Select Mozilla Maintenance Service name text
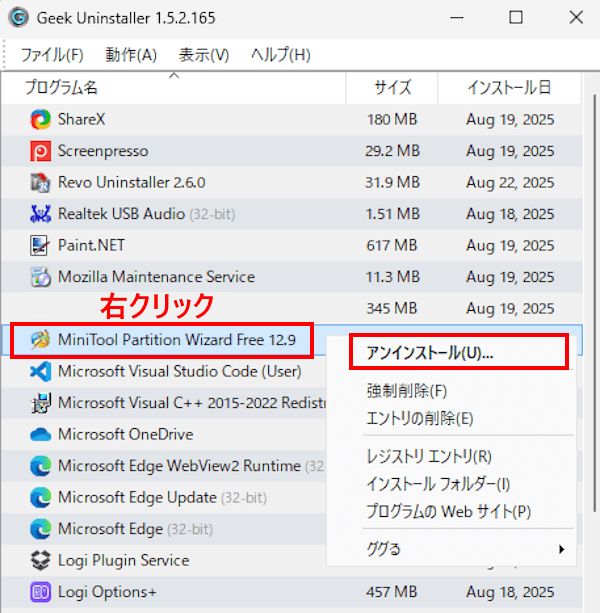Image resolution: width=600 pixels, height=613 pixels. click(156, 277)
